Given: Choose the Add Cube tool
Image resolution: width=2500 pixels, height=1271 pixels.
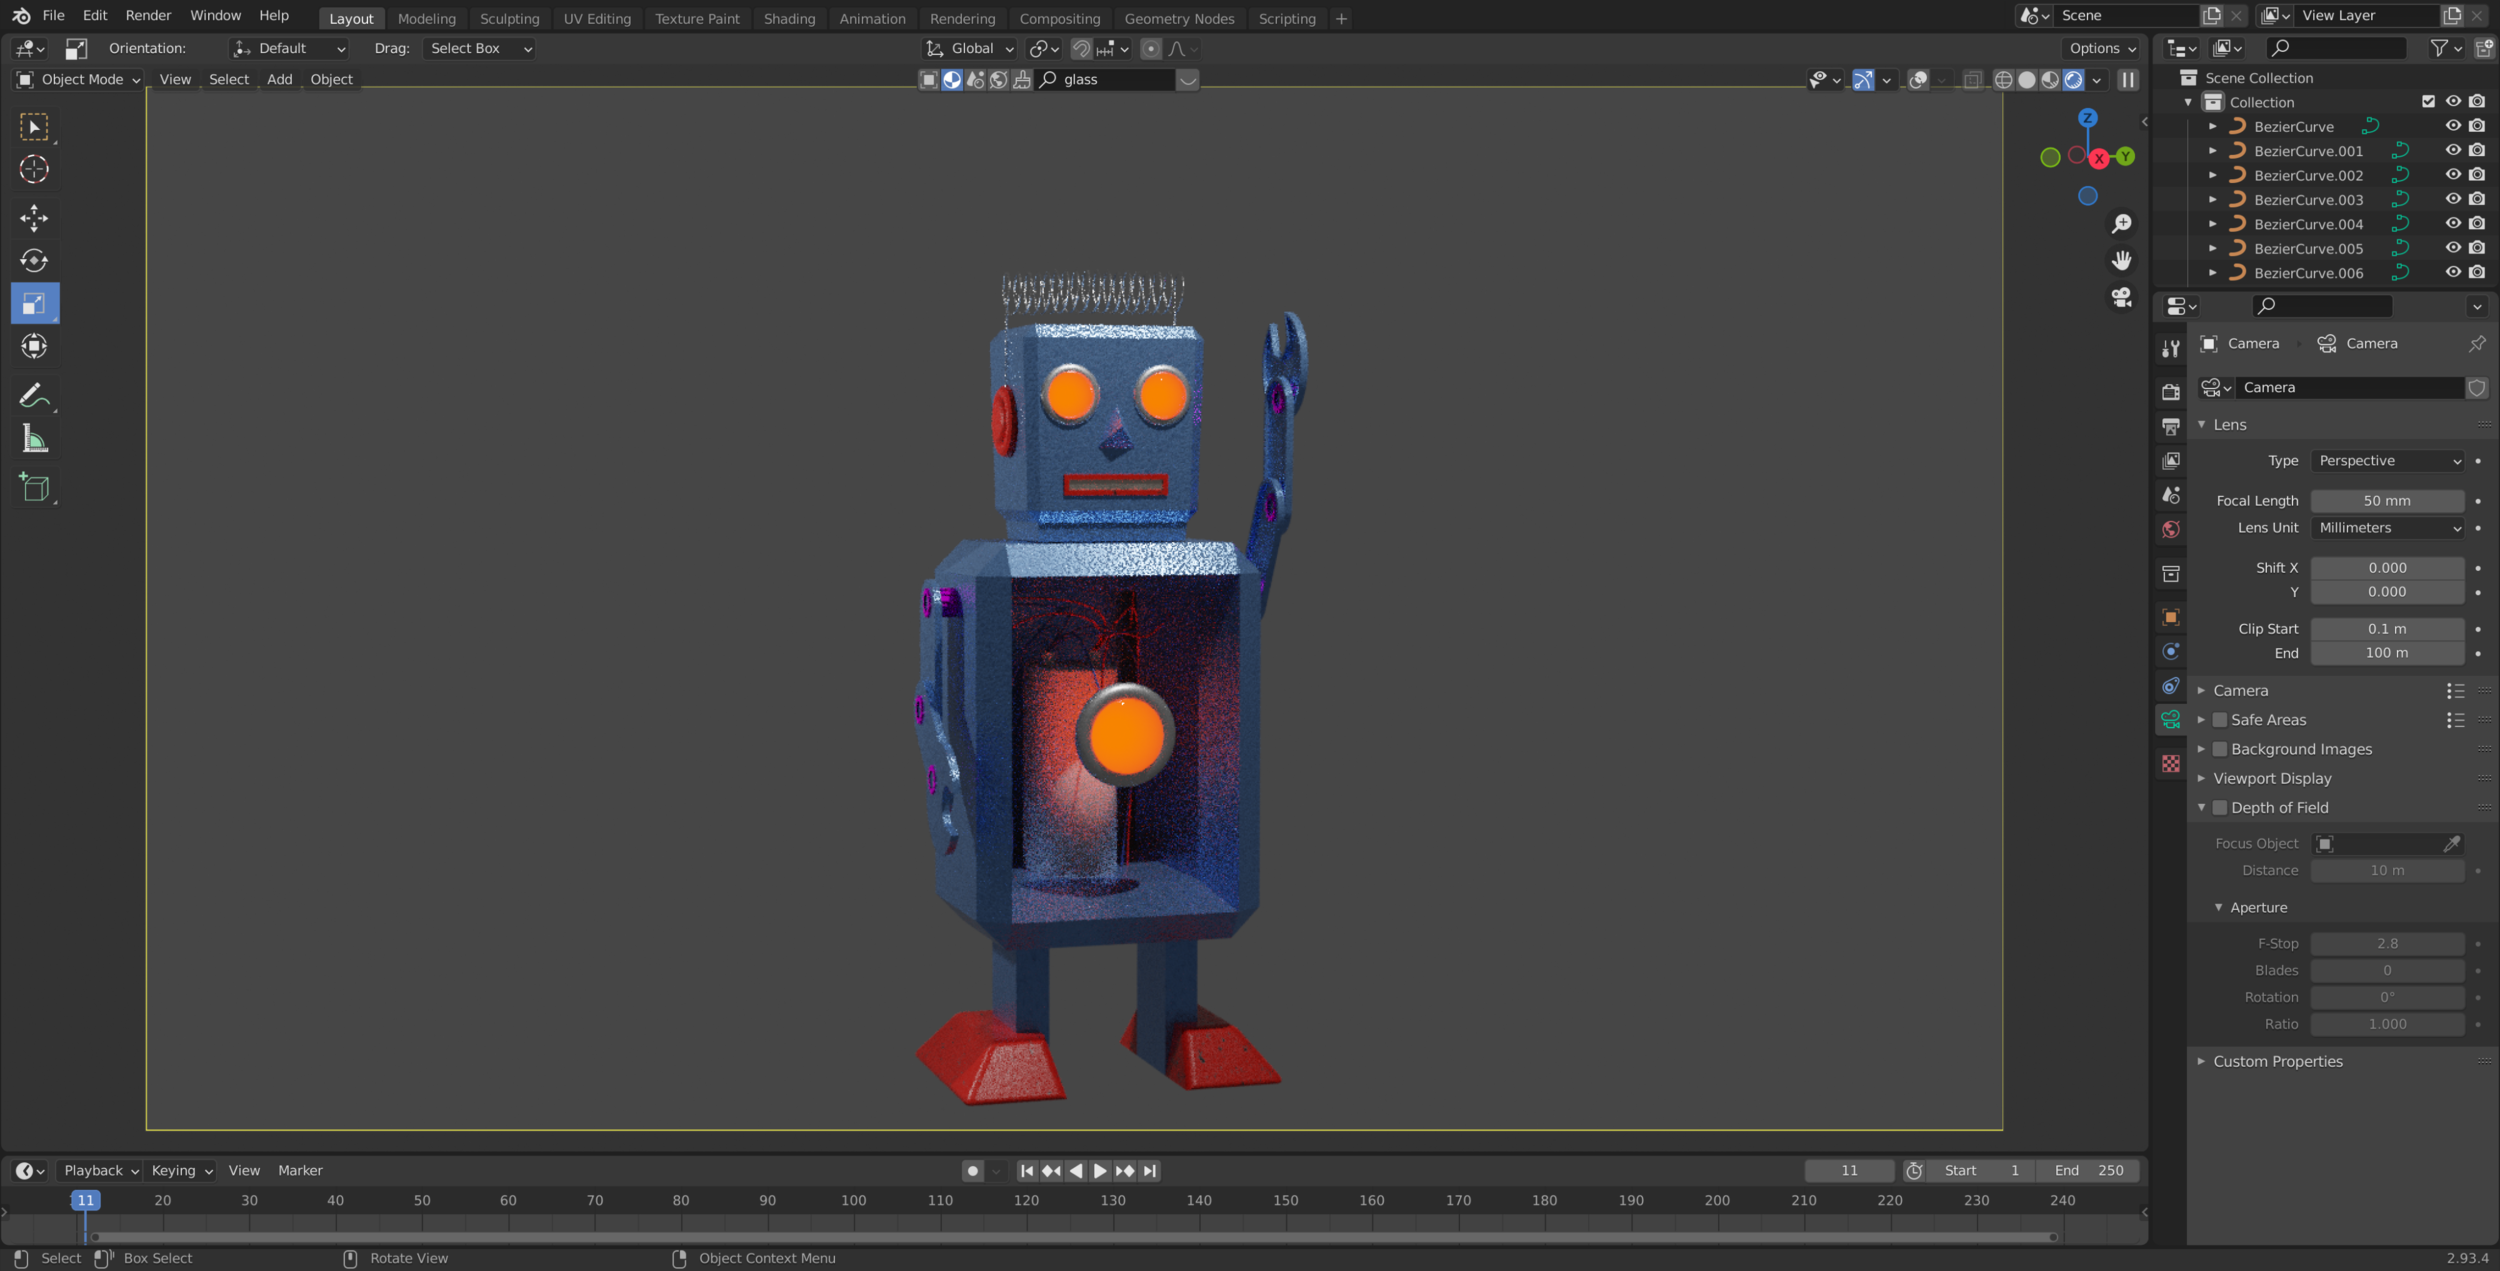Looking at the screenshot, I should point(34,488).
